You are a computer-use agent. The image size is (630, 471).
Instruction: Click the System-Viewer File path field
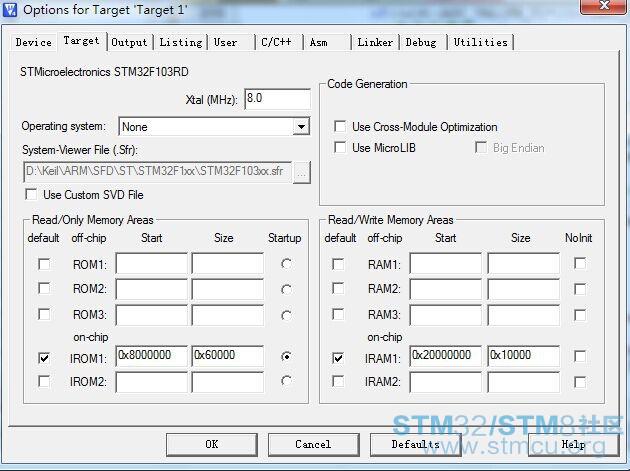158,172
